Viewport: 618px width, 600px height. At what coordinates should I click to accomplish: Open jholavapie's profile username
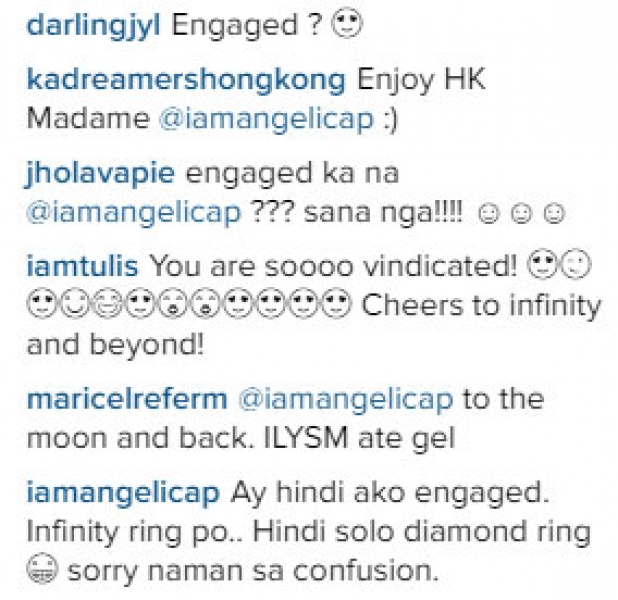(x=100, y=174)
